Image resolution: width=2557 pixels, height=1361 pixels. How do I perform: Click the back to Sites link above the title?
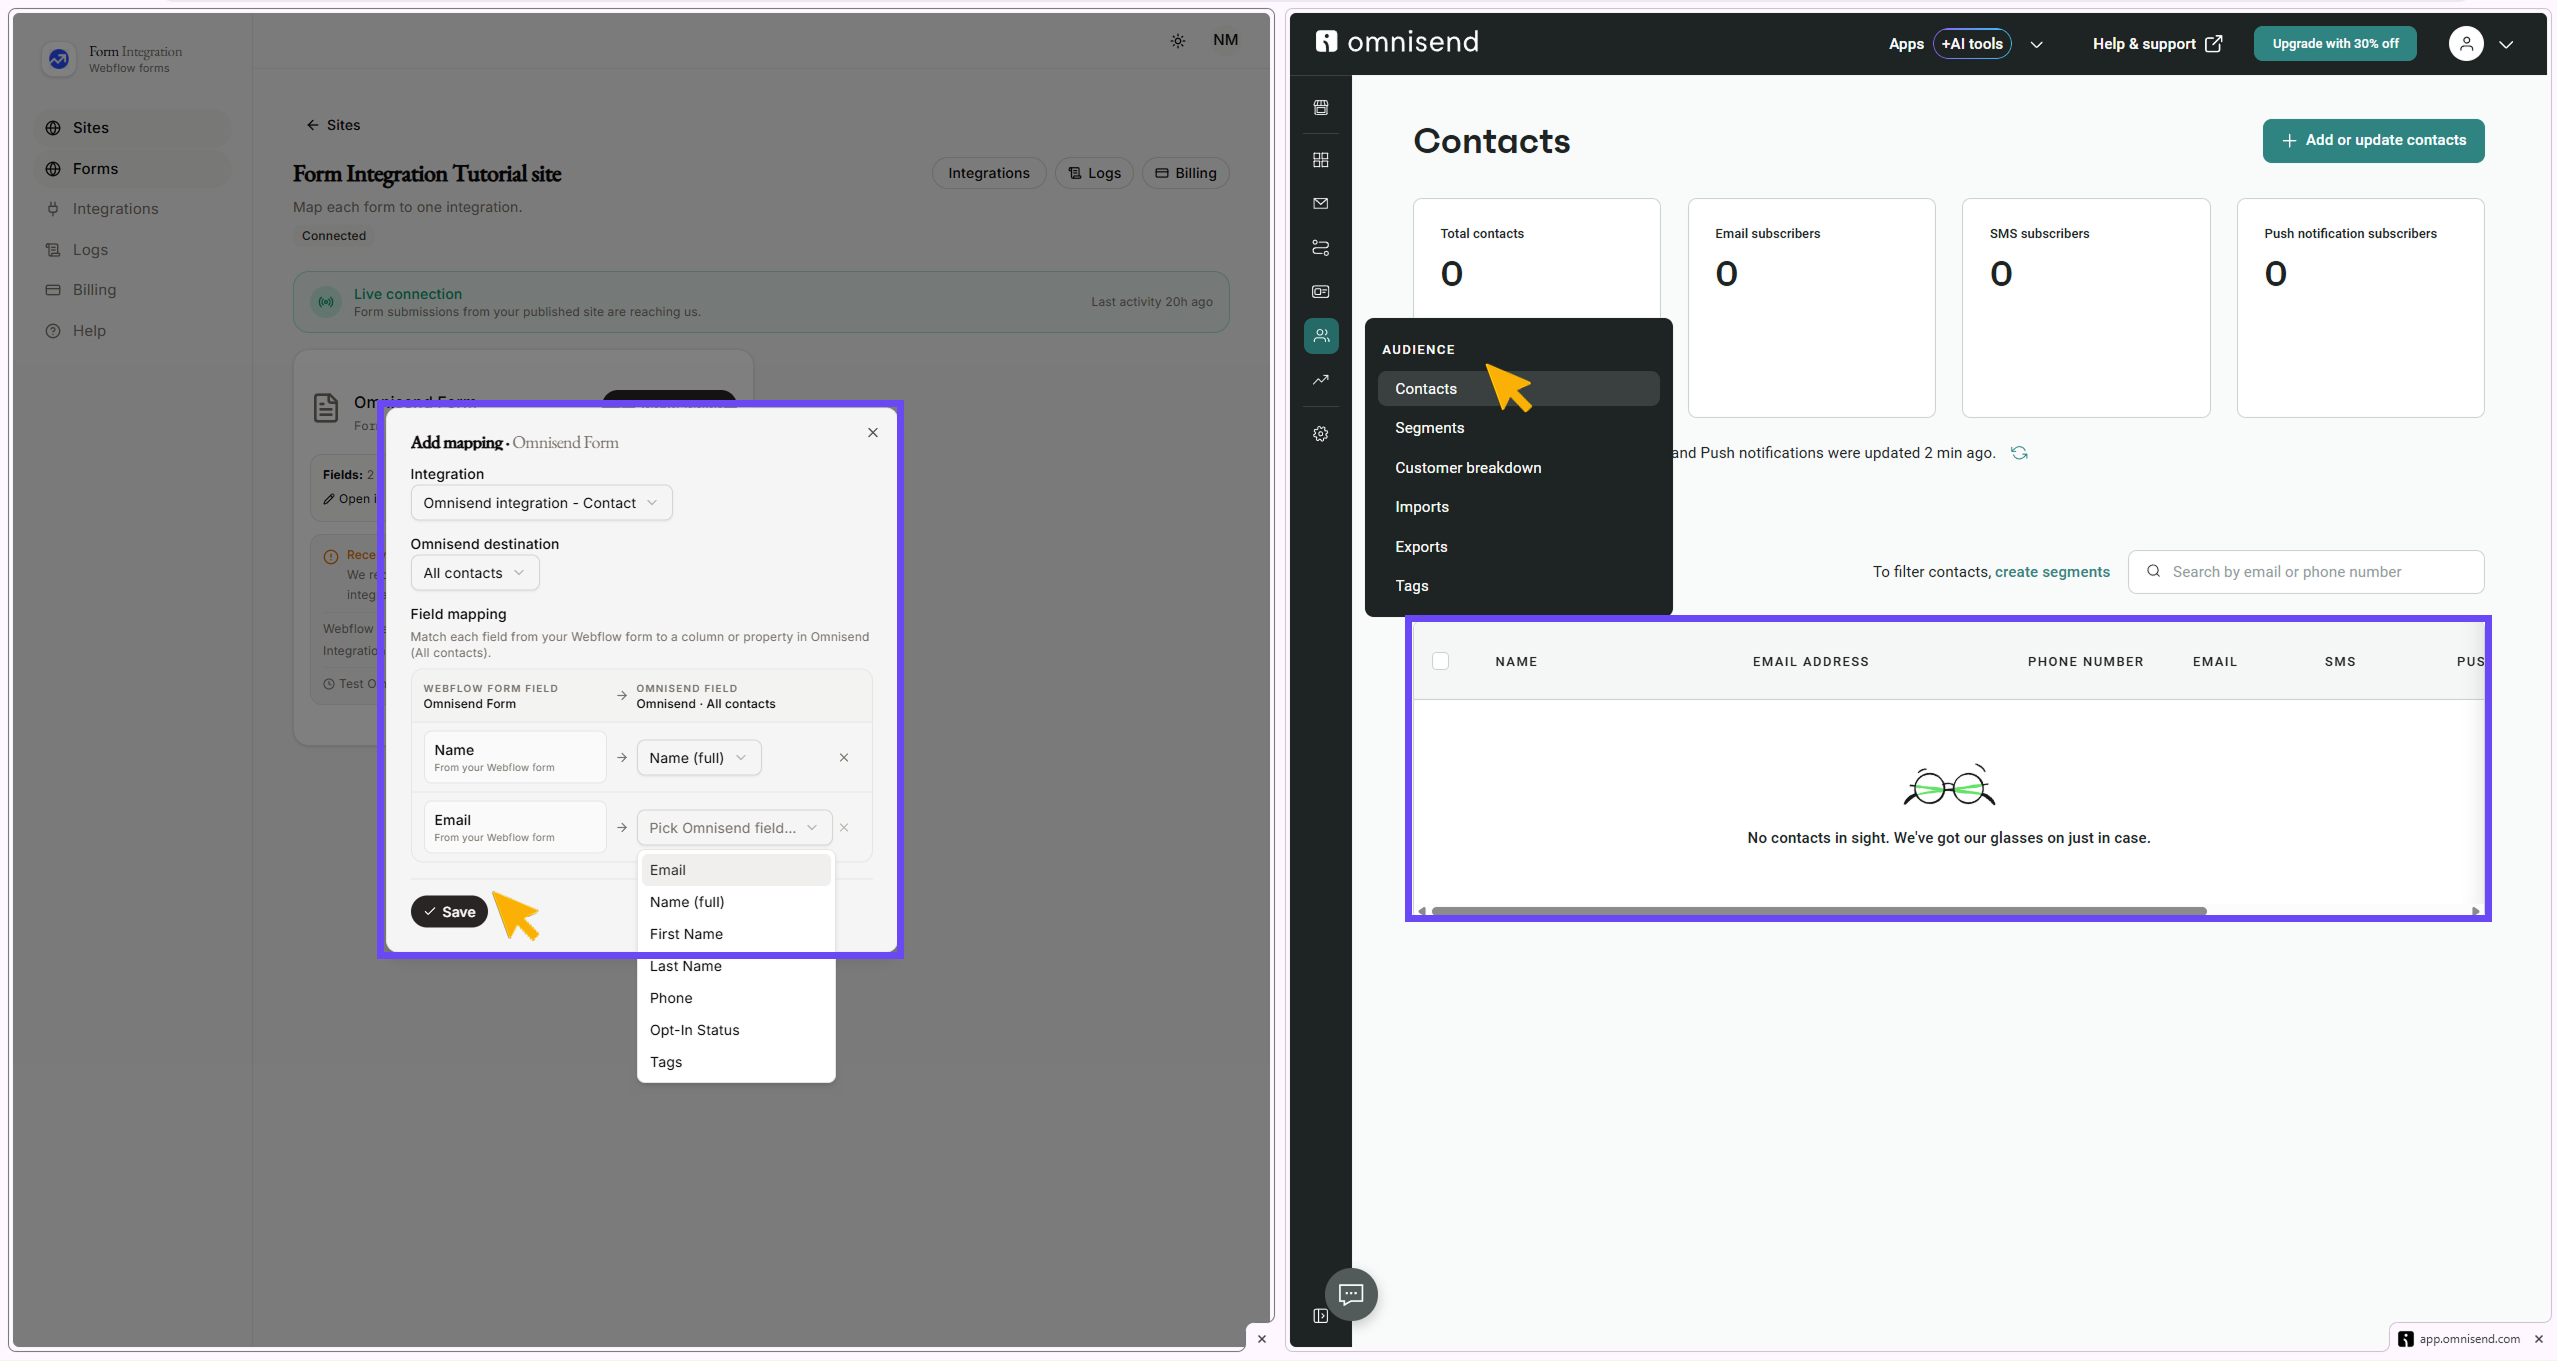point(333,125)
